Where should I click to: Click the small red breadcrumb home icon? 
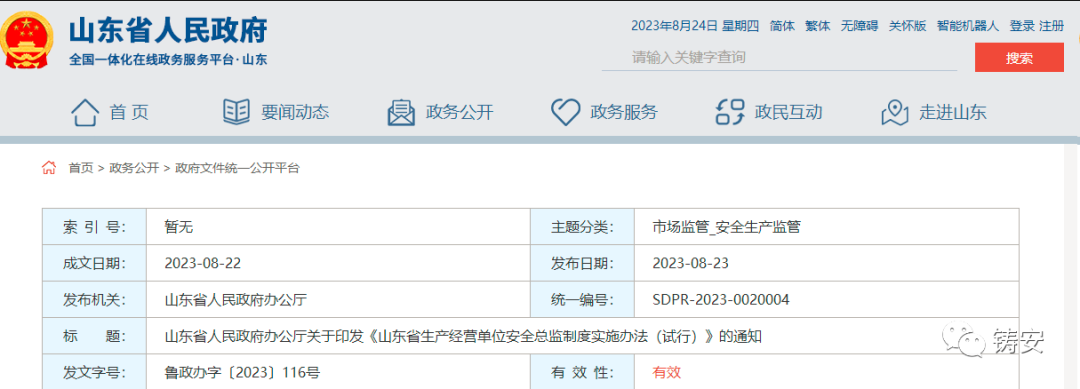[x=49, y=167]
